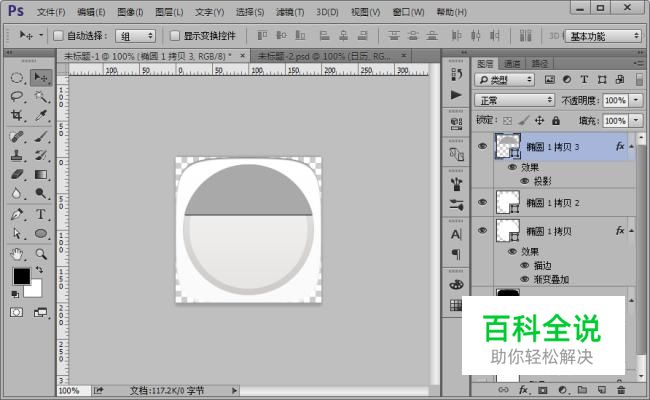Select the Elliptical Marquee tool
The height and width of the screenshot is (400, 650).
tap(17, 78)
